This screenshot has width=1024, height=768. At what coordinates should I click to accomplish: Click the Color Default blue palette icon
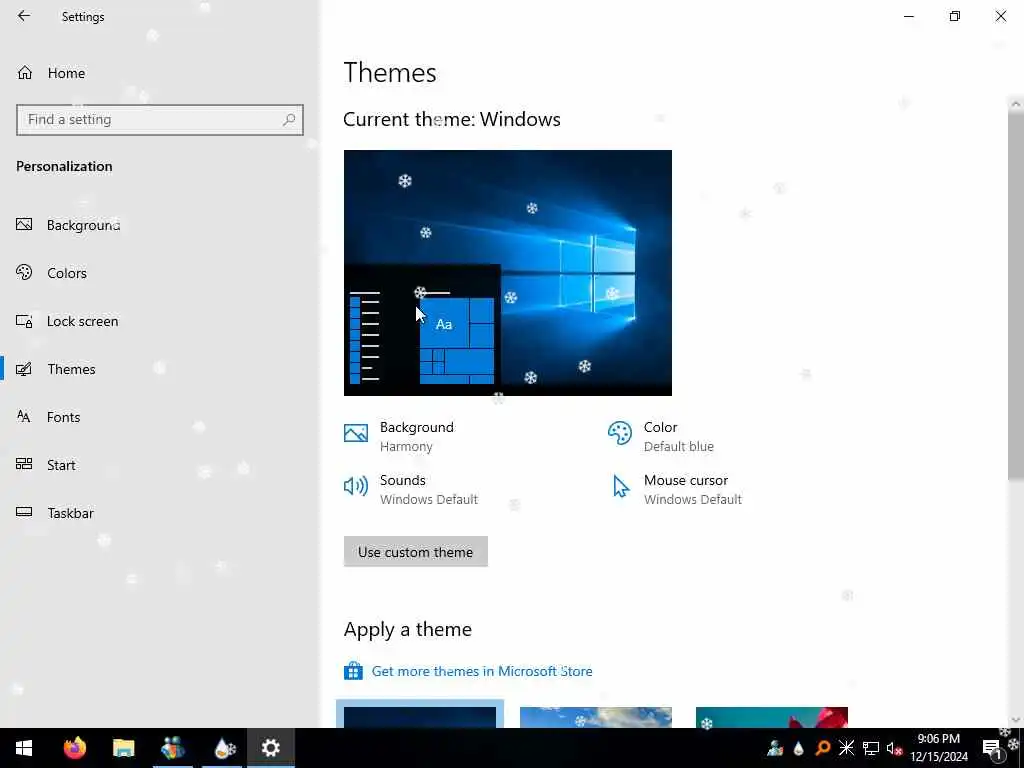(620, 433)
